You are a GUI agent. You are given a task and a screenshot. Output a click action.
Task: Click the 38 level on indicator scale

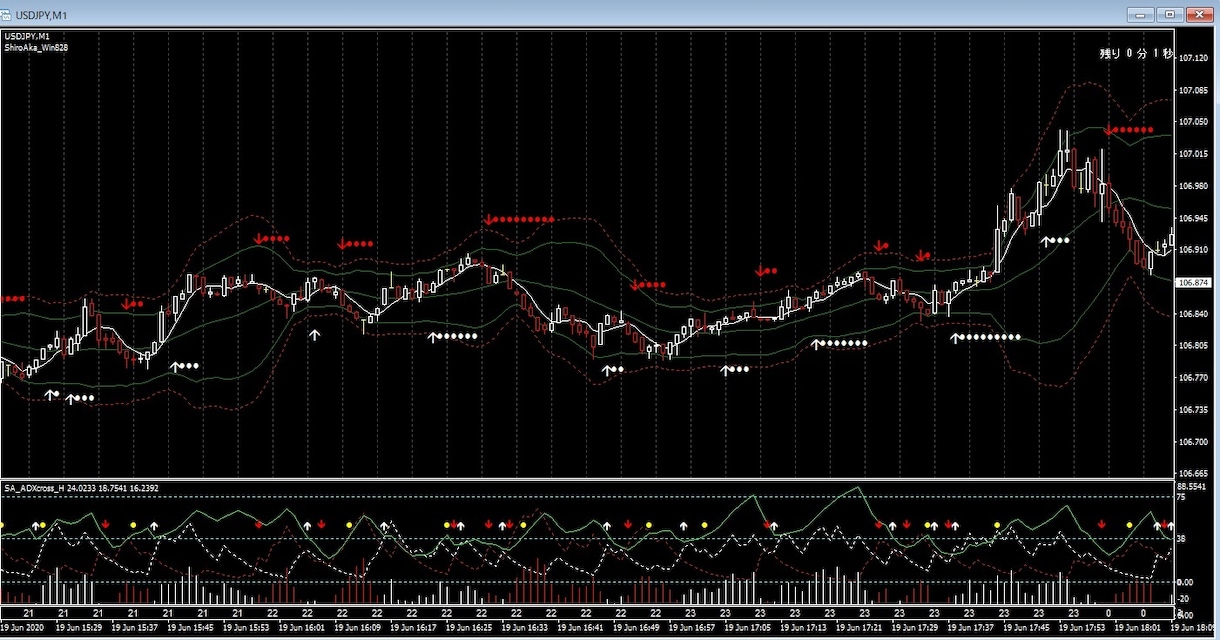[x=1181, y=538]
